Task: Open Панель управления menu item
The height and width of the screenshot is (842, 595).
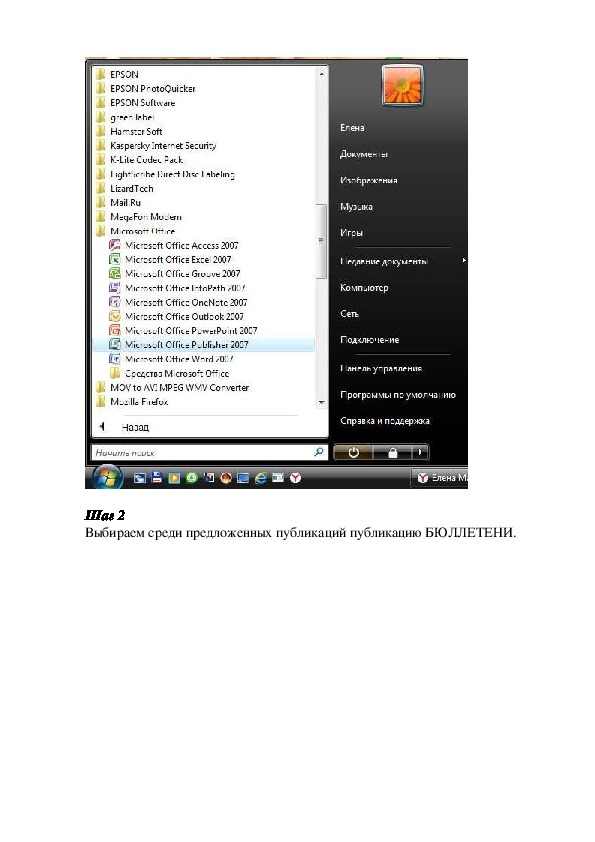Action: tap(381, 368)
